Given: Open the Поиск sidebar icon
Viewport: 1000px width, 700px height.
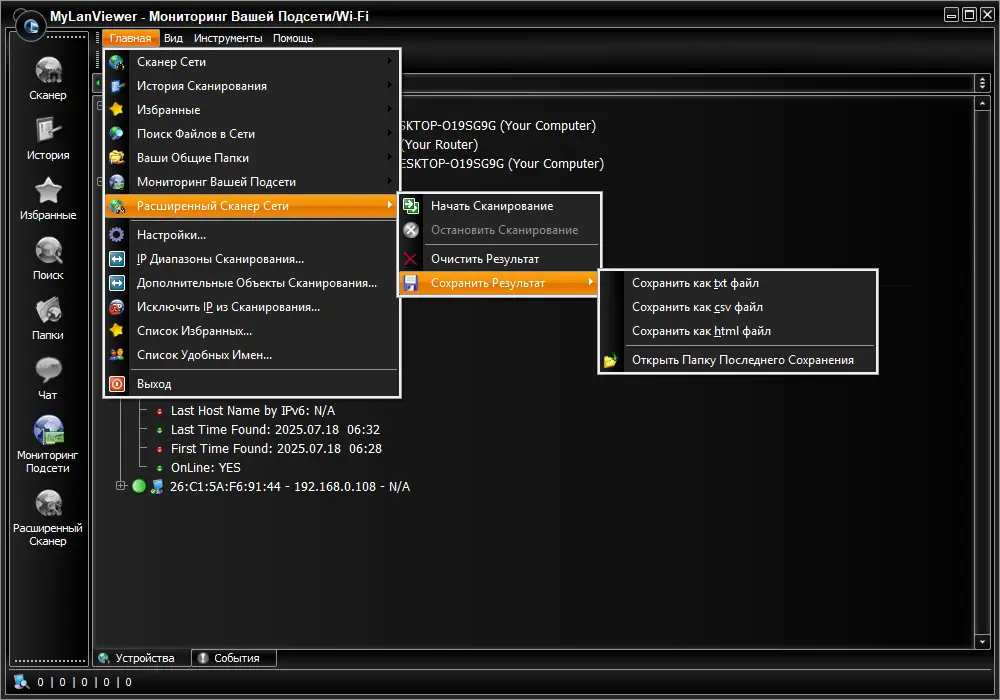Looking at the screenshot, I should (x=48, y=250).
